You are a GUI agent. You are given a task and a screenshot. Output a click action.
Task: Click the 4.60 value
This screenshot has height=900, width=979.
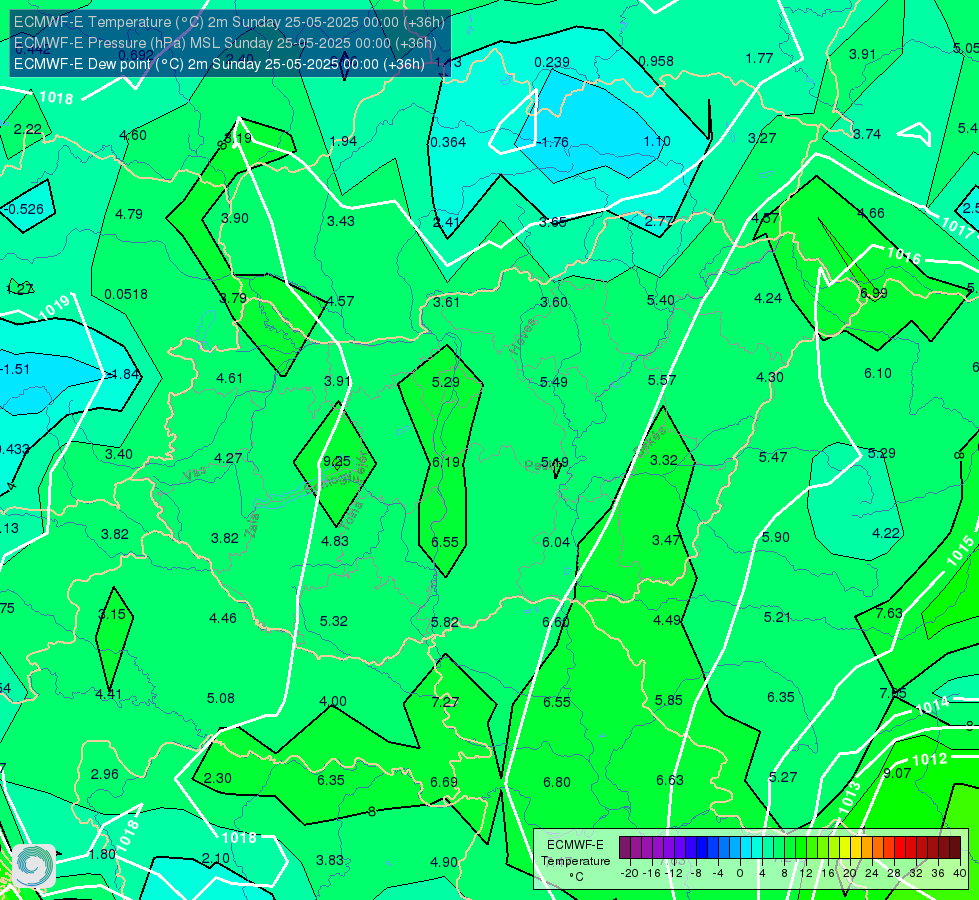coord(133,135)
